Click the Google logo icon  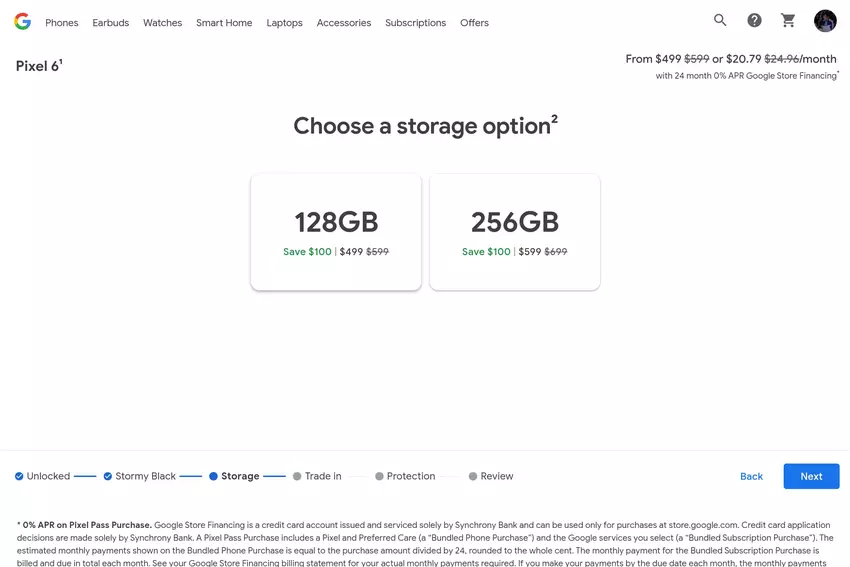22,21
